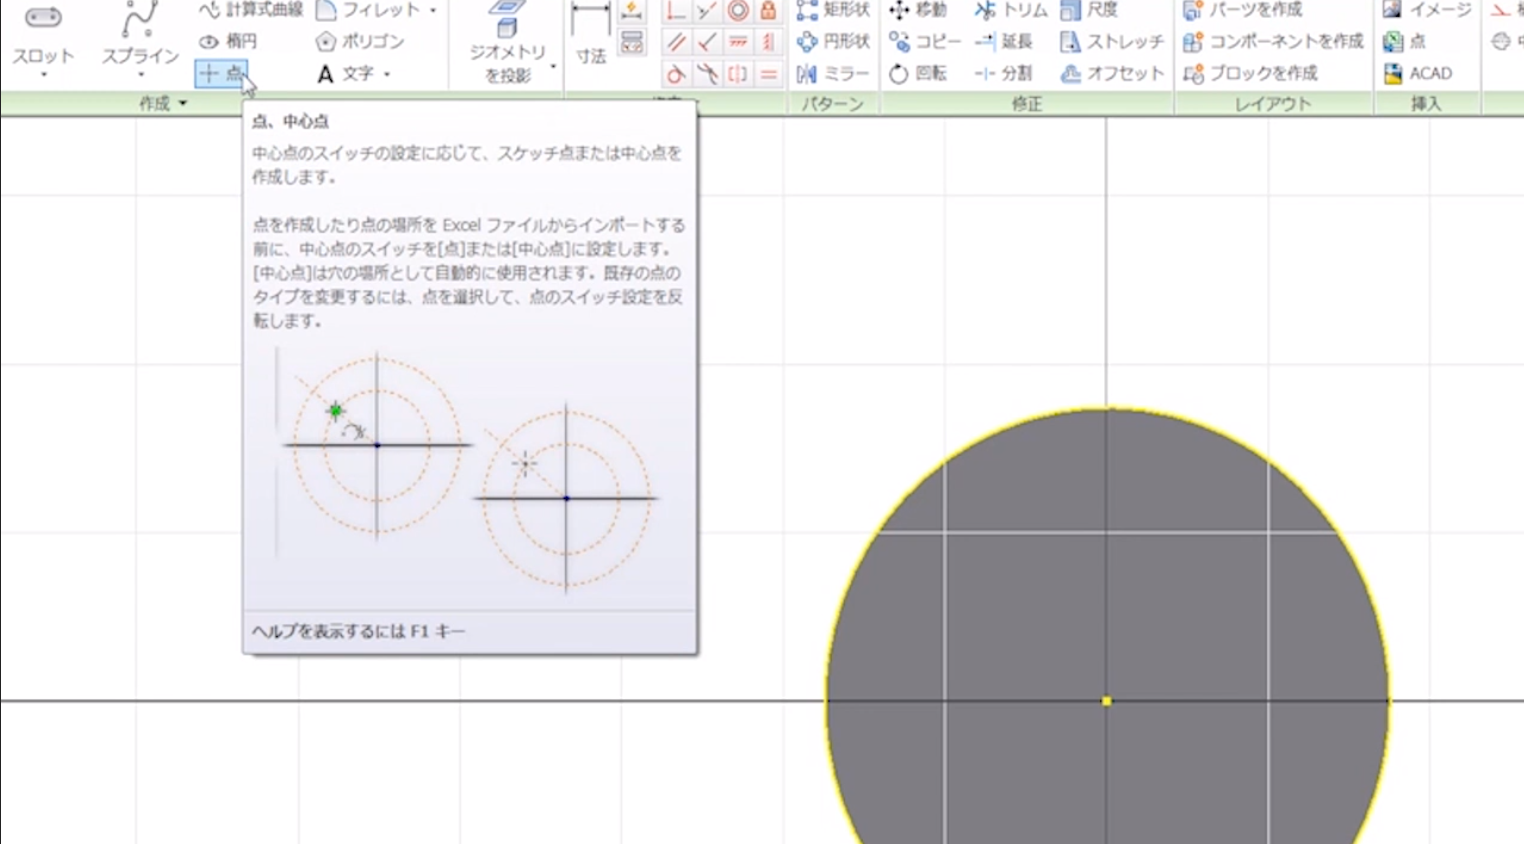
Task: Click the 円形状 circular pattern tool
Action: [833, 42]
